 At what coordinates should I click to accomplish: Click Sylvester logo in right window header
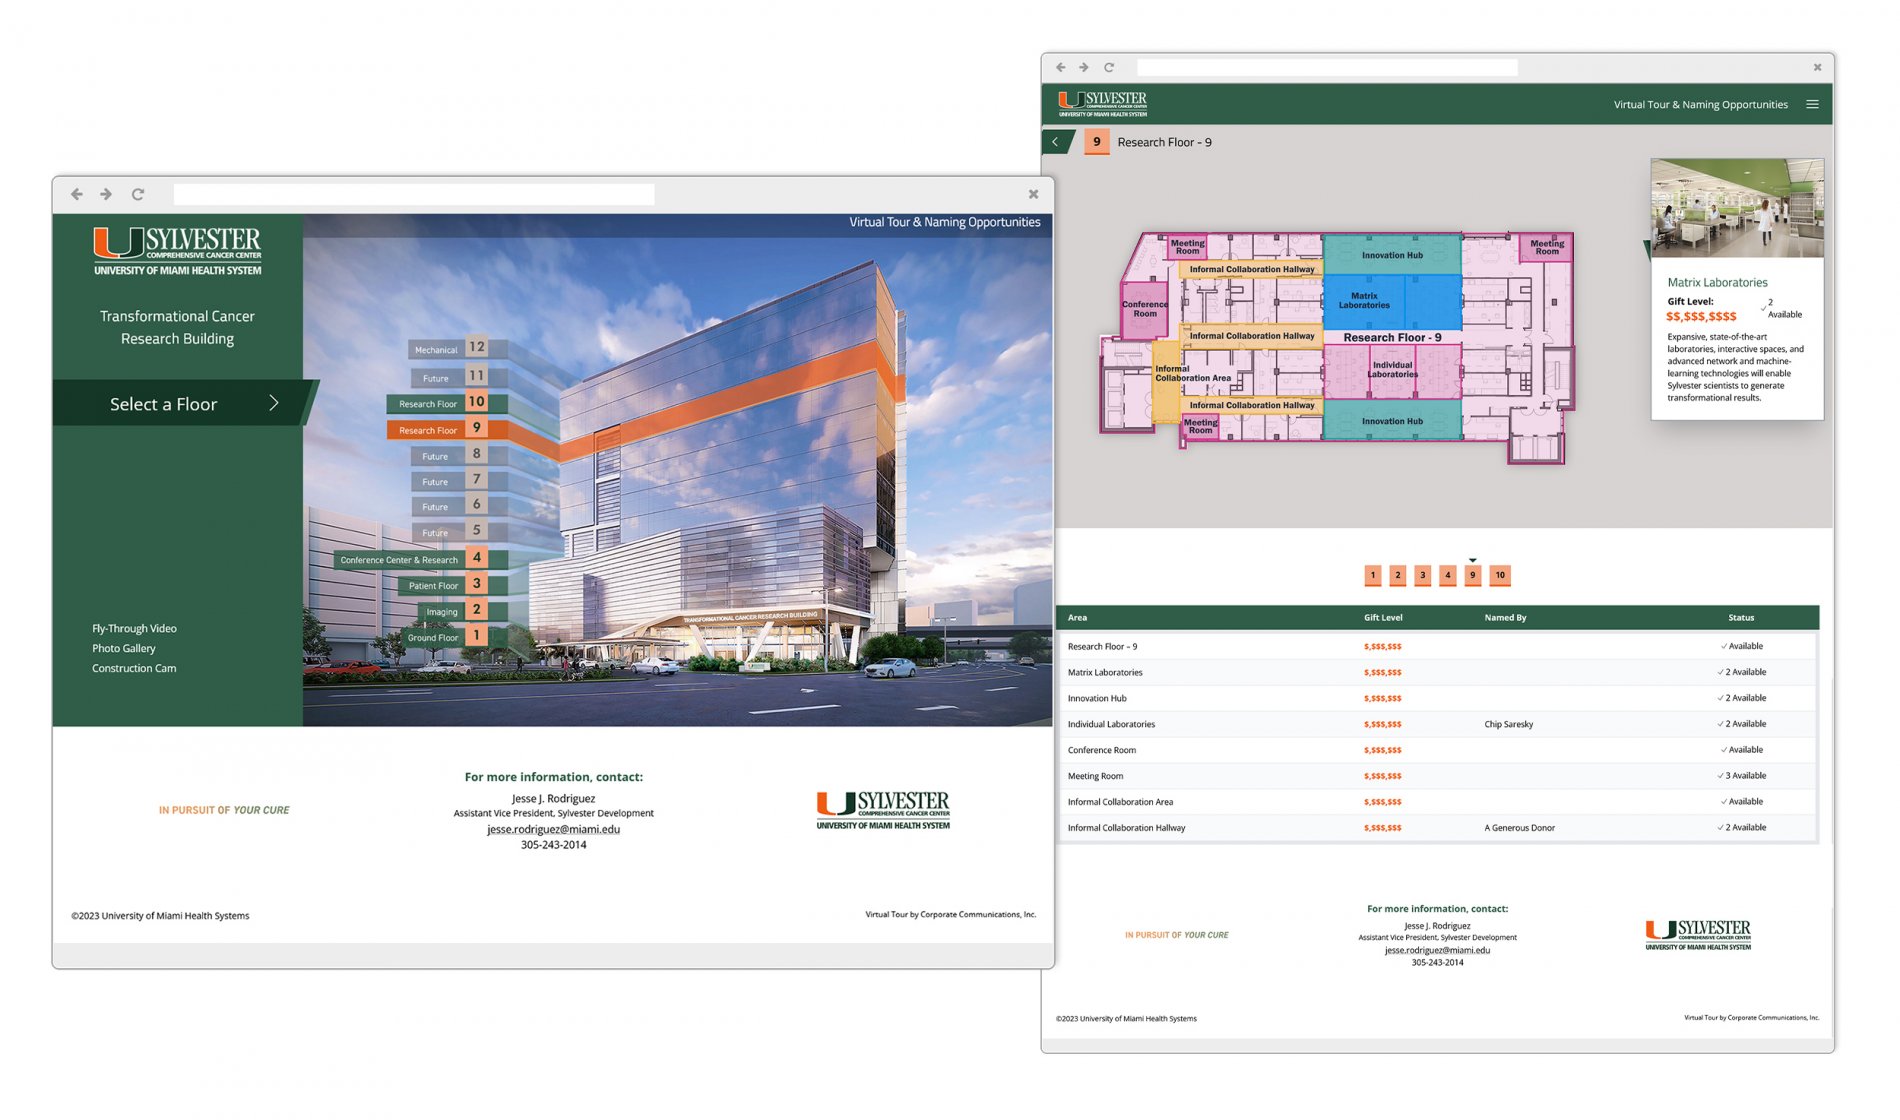tap(1103, 104)
